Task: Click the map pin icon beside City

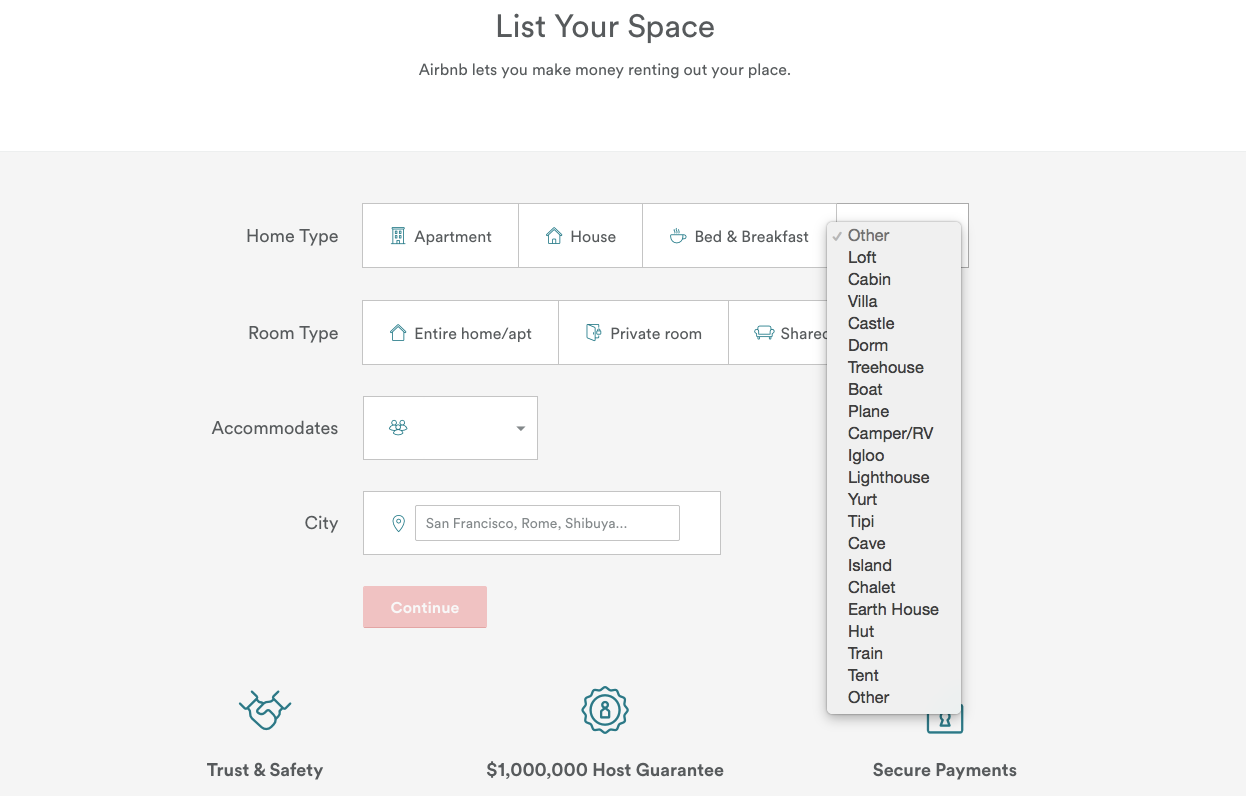Action: coord(398,523)
